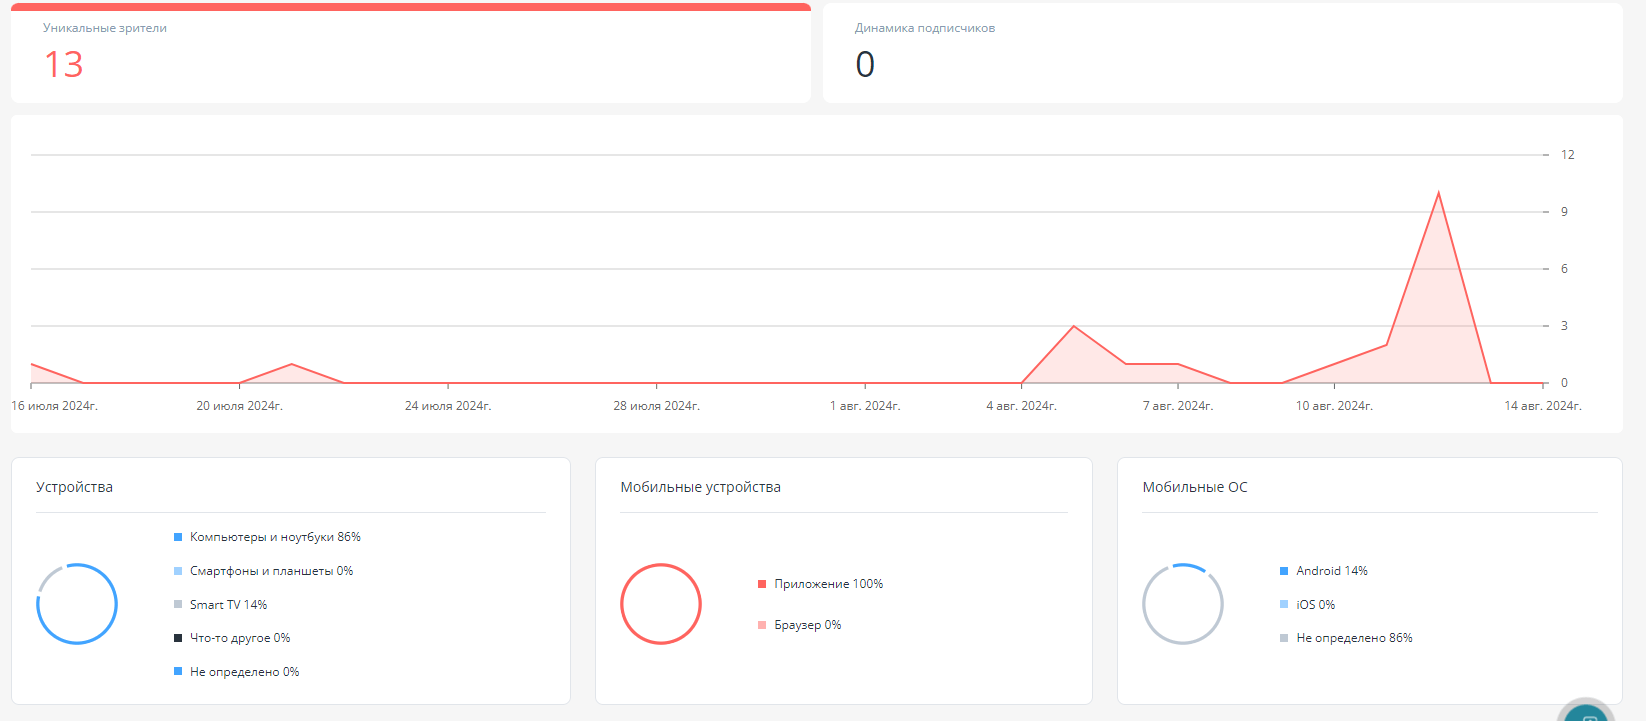Image resolution: width=1646 pixels, height=721 pixels.
Task: Open the Динамика подписчиков card showing 0
Action: (x=1222, y=53)
